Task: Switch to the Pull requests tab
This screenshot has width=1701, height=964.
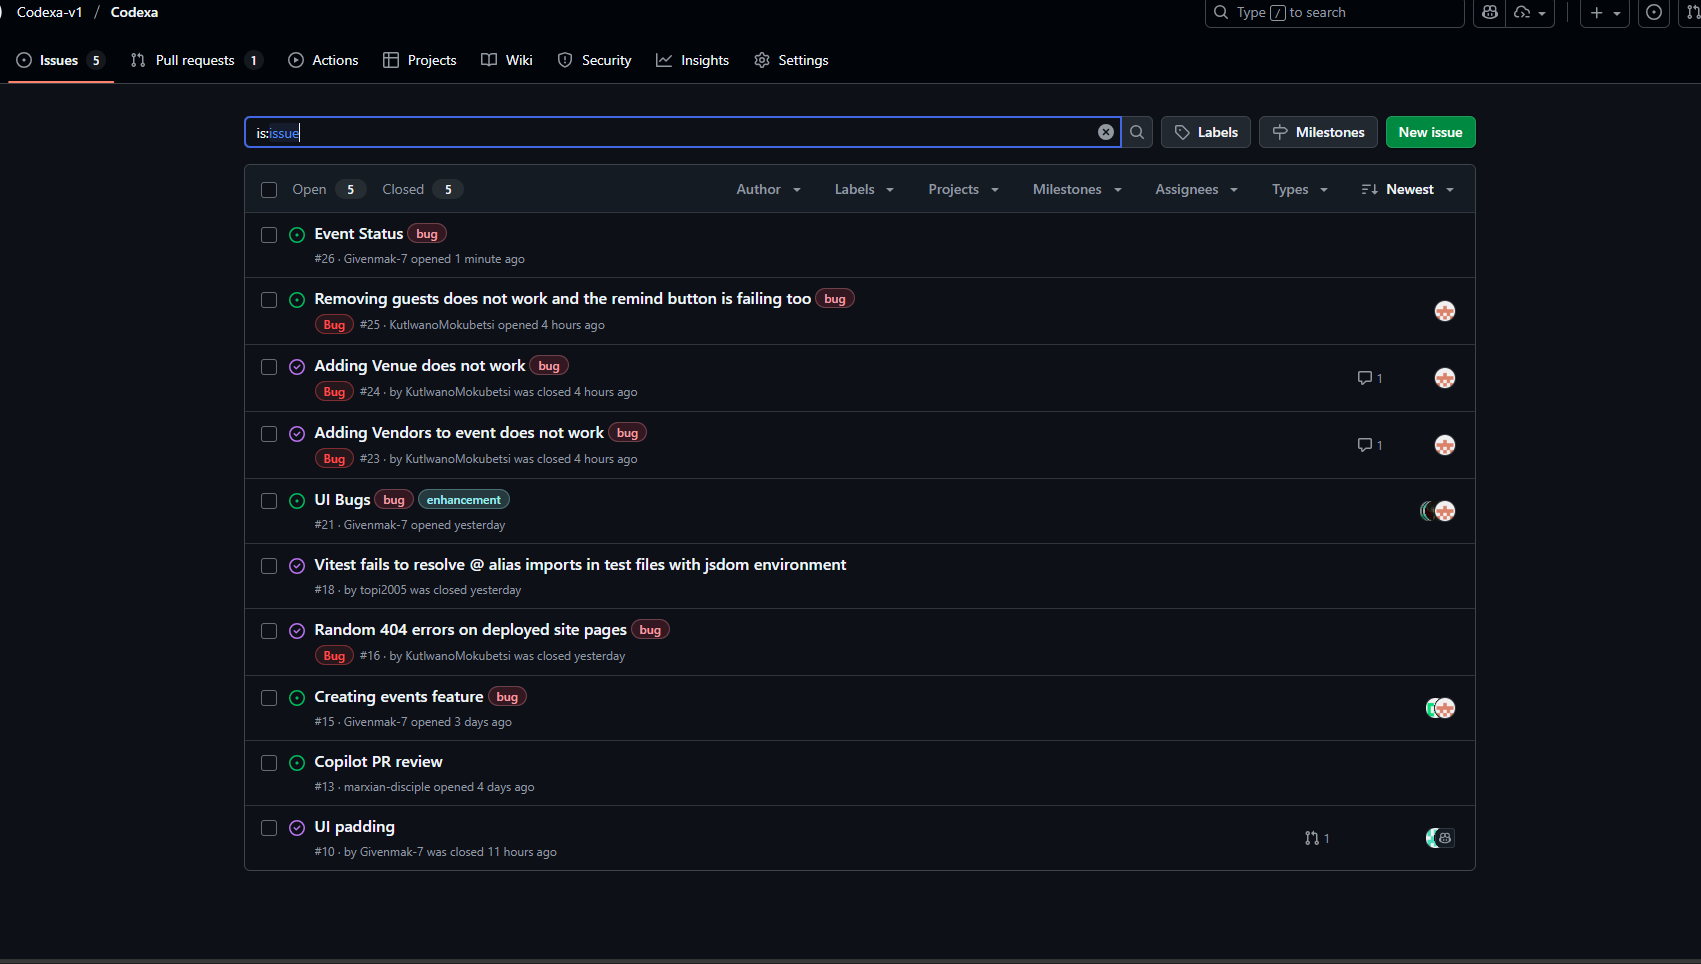Action: [x=196, y=60]
